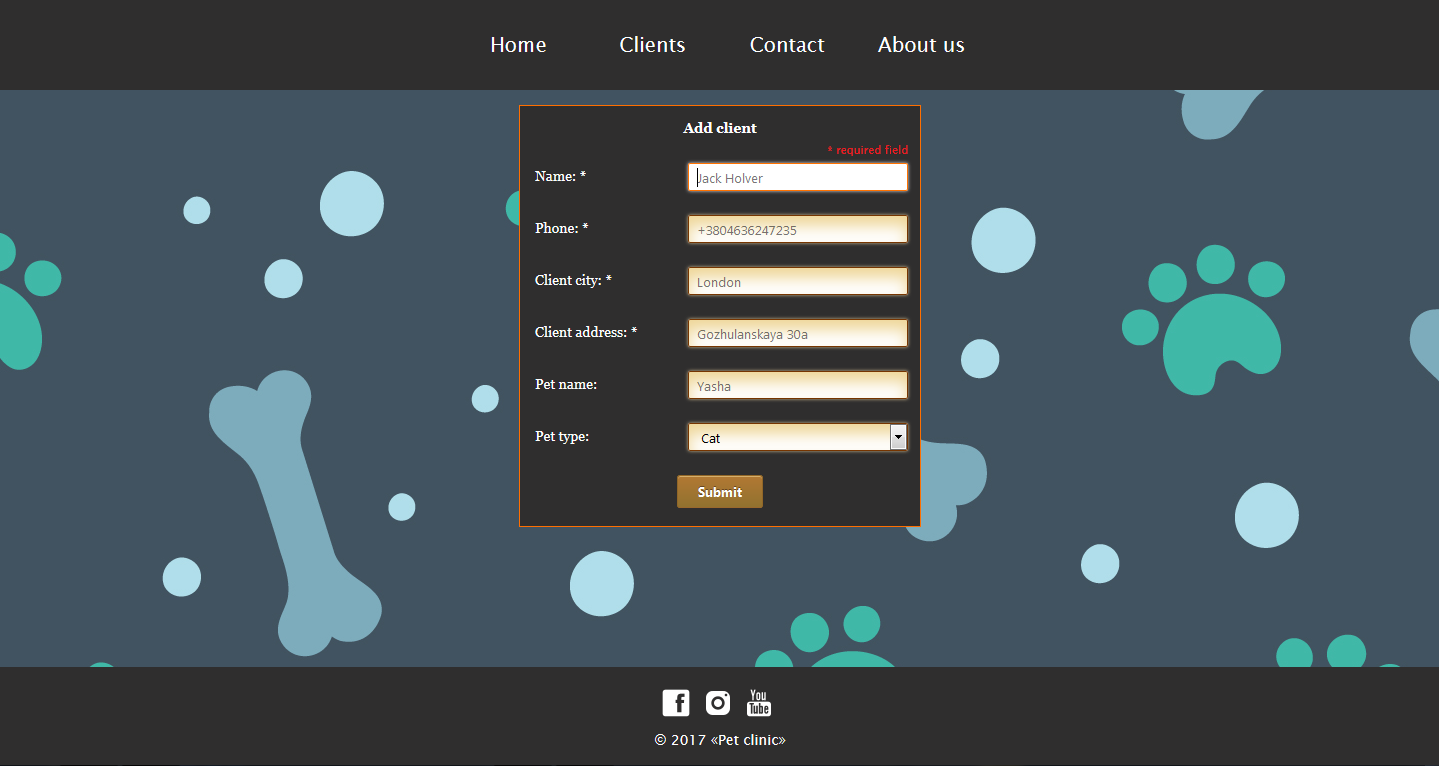Click the Name field label
Image resolution: width=1439 pixels, height=766 pixels.
pyautogui.click(x=560, y=175)
